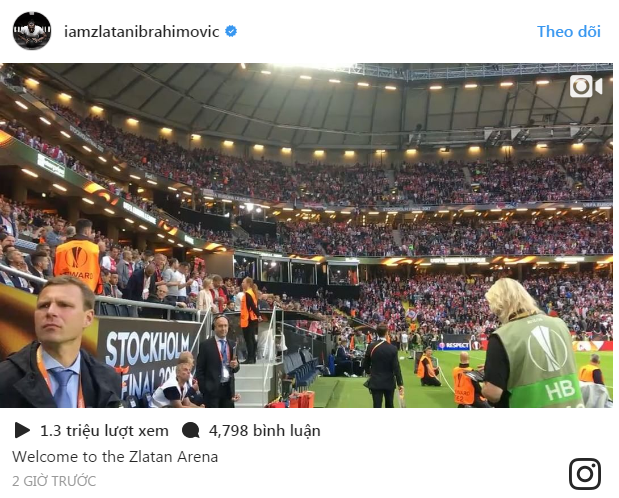Image resolution: width=619 pixels, height=498 pixels.
Task: Follow the account via Theo dõi
Action: tap(568, 32)
